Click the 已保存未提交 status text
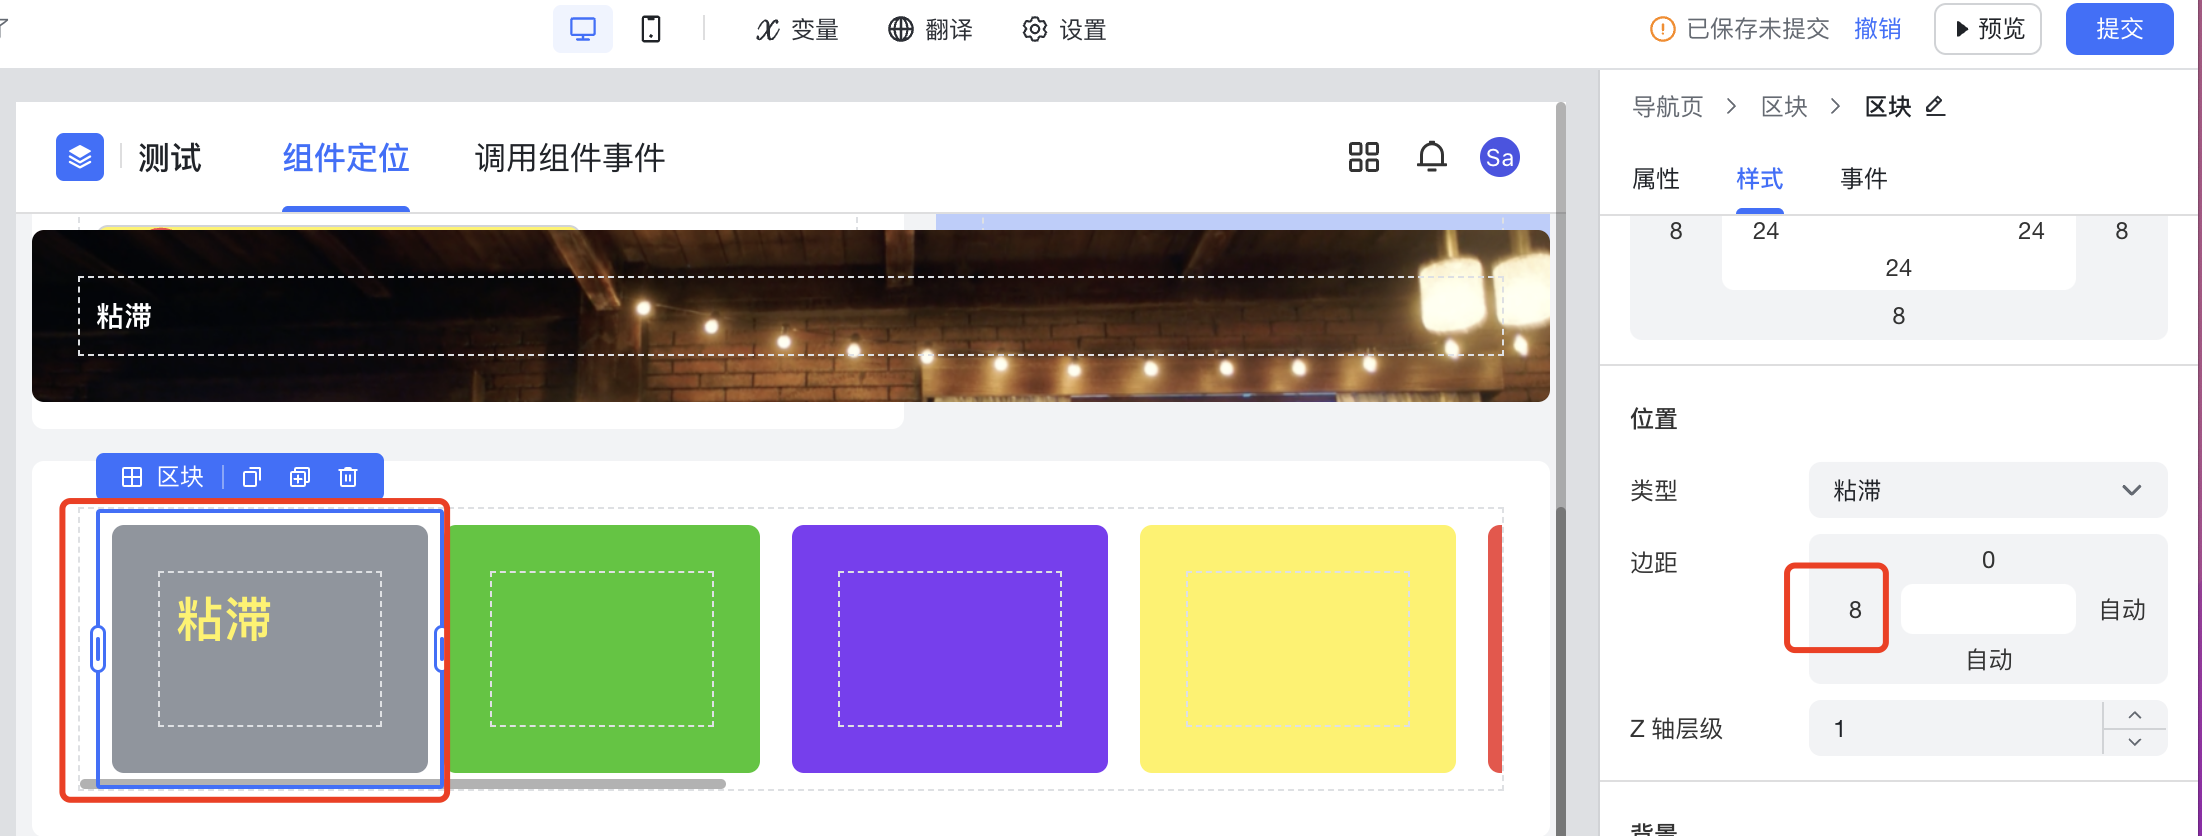2202x836 pixels. pos(1758,29)
